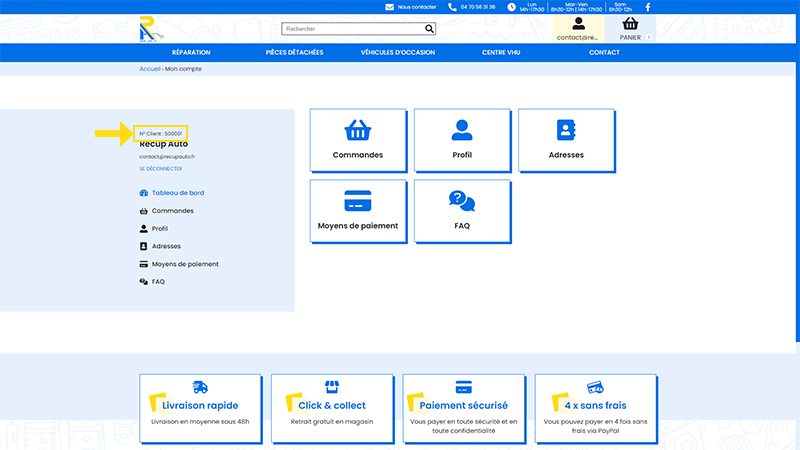
Task: Open the CENTRE VHU menu item
Action: pos(501,53)
